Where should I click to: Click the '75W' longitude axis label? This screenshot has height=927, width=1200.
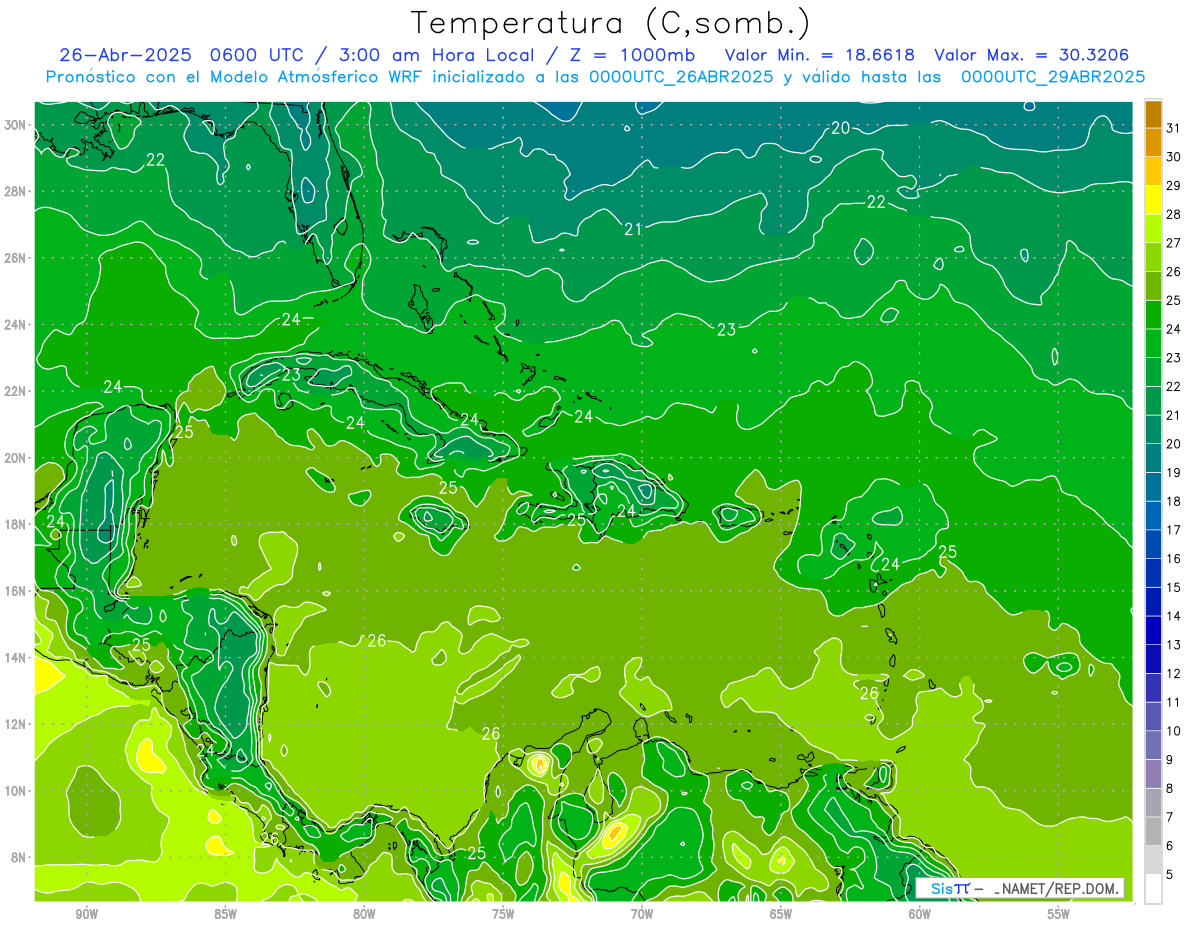click(503, 915)
